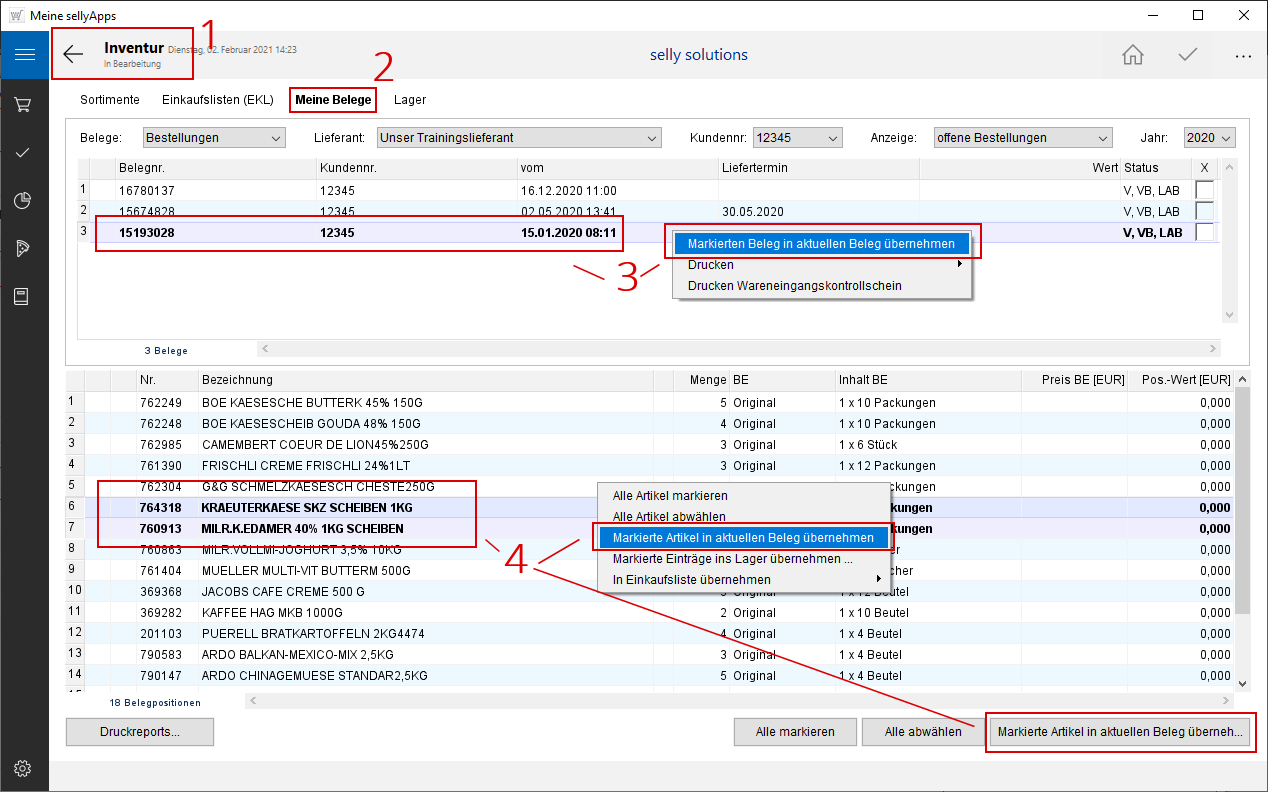
Task: Click the back arrow next to Inventur
Action: (x=73, y=55)
